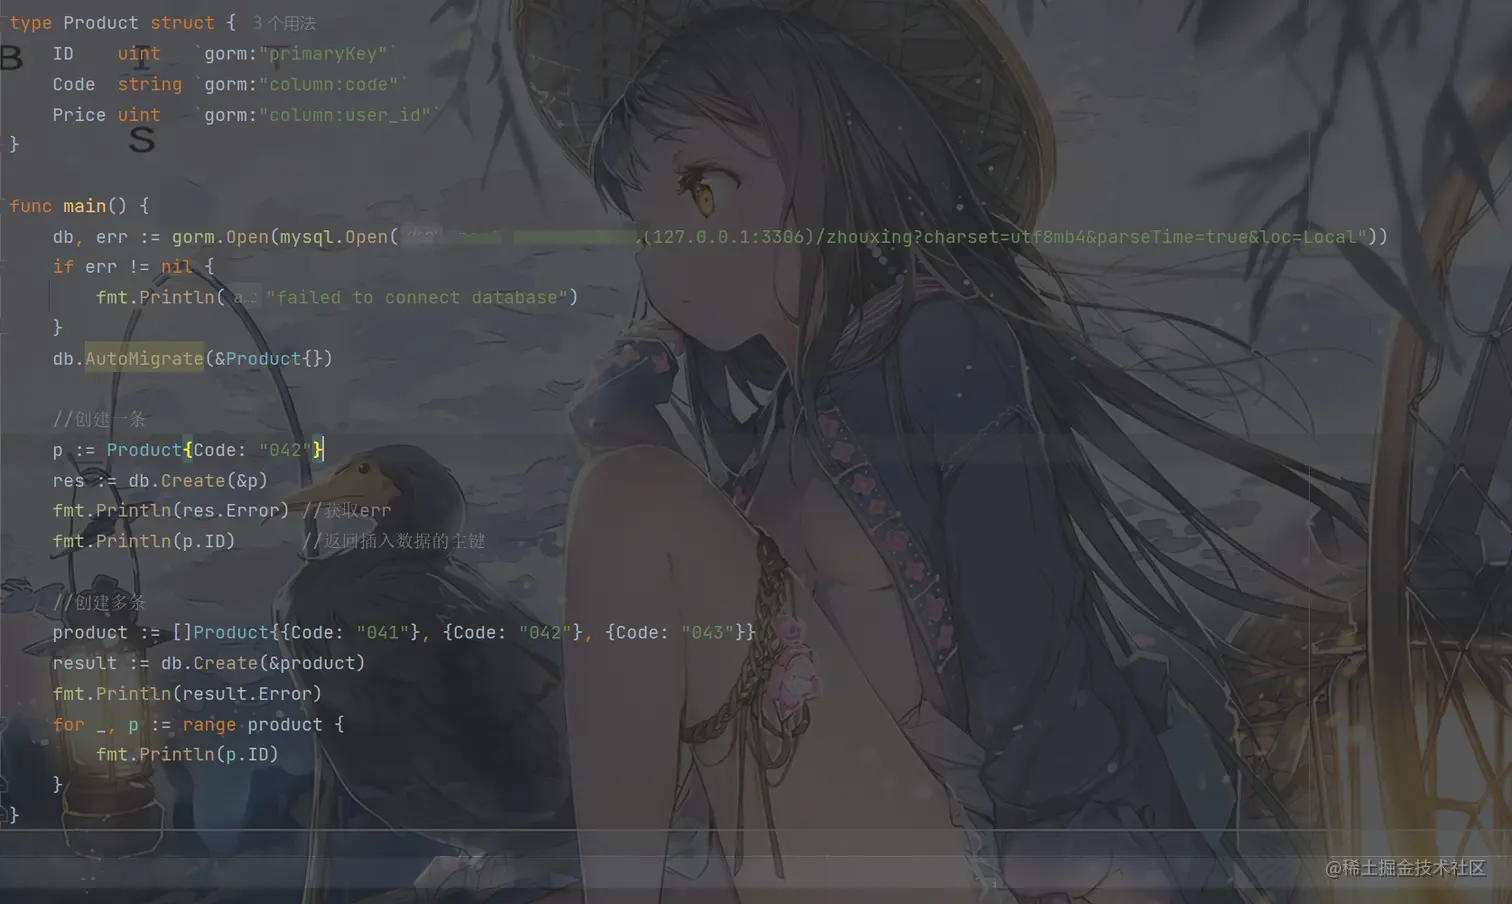
Task: Click "042" in the "p := Product" line
Action: pyautogui.click(x=285, y=451)
